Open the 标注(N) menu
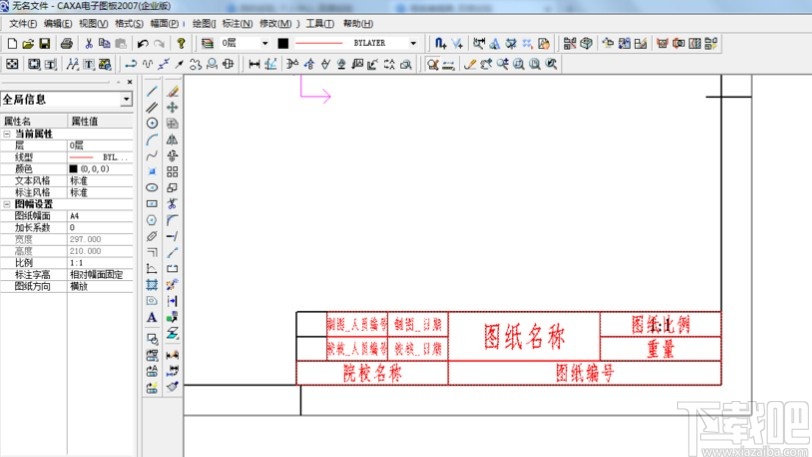Screen dimensions: 812x457 pos(237,24)
